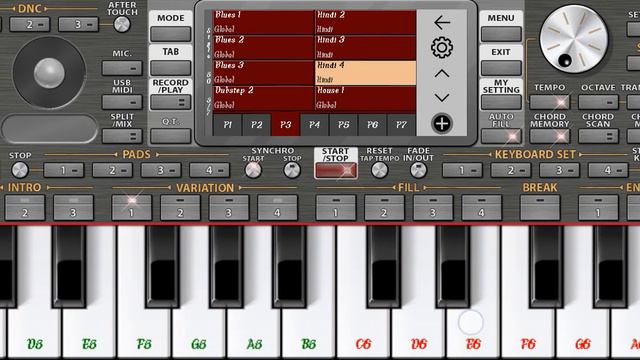Click the SYNCHRO START round button
The width and height of the screenshot is (640, 360).
click(253, 170)
